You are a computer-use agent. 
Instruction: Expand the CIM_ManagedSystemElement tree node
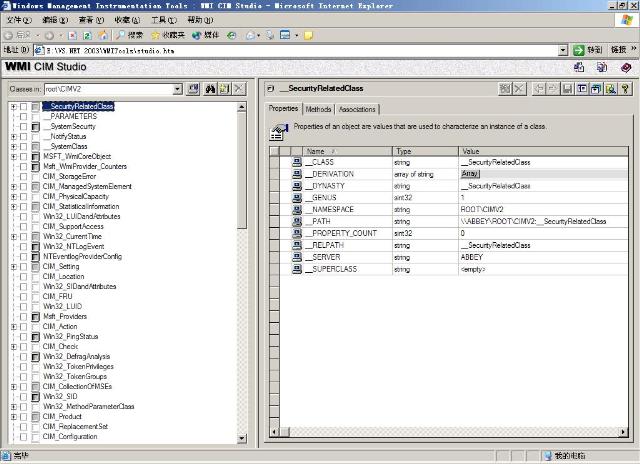14,186
